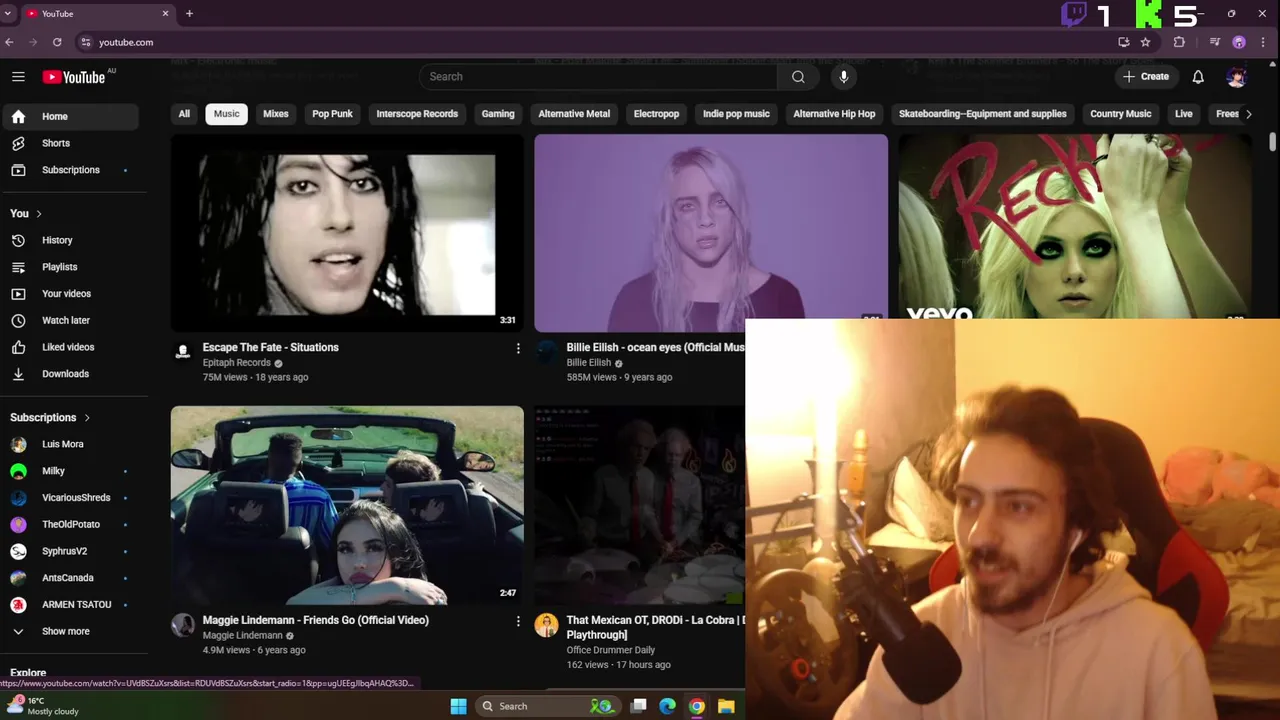Open History in the sidebar

[70, 240]
